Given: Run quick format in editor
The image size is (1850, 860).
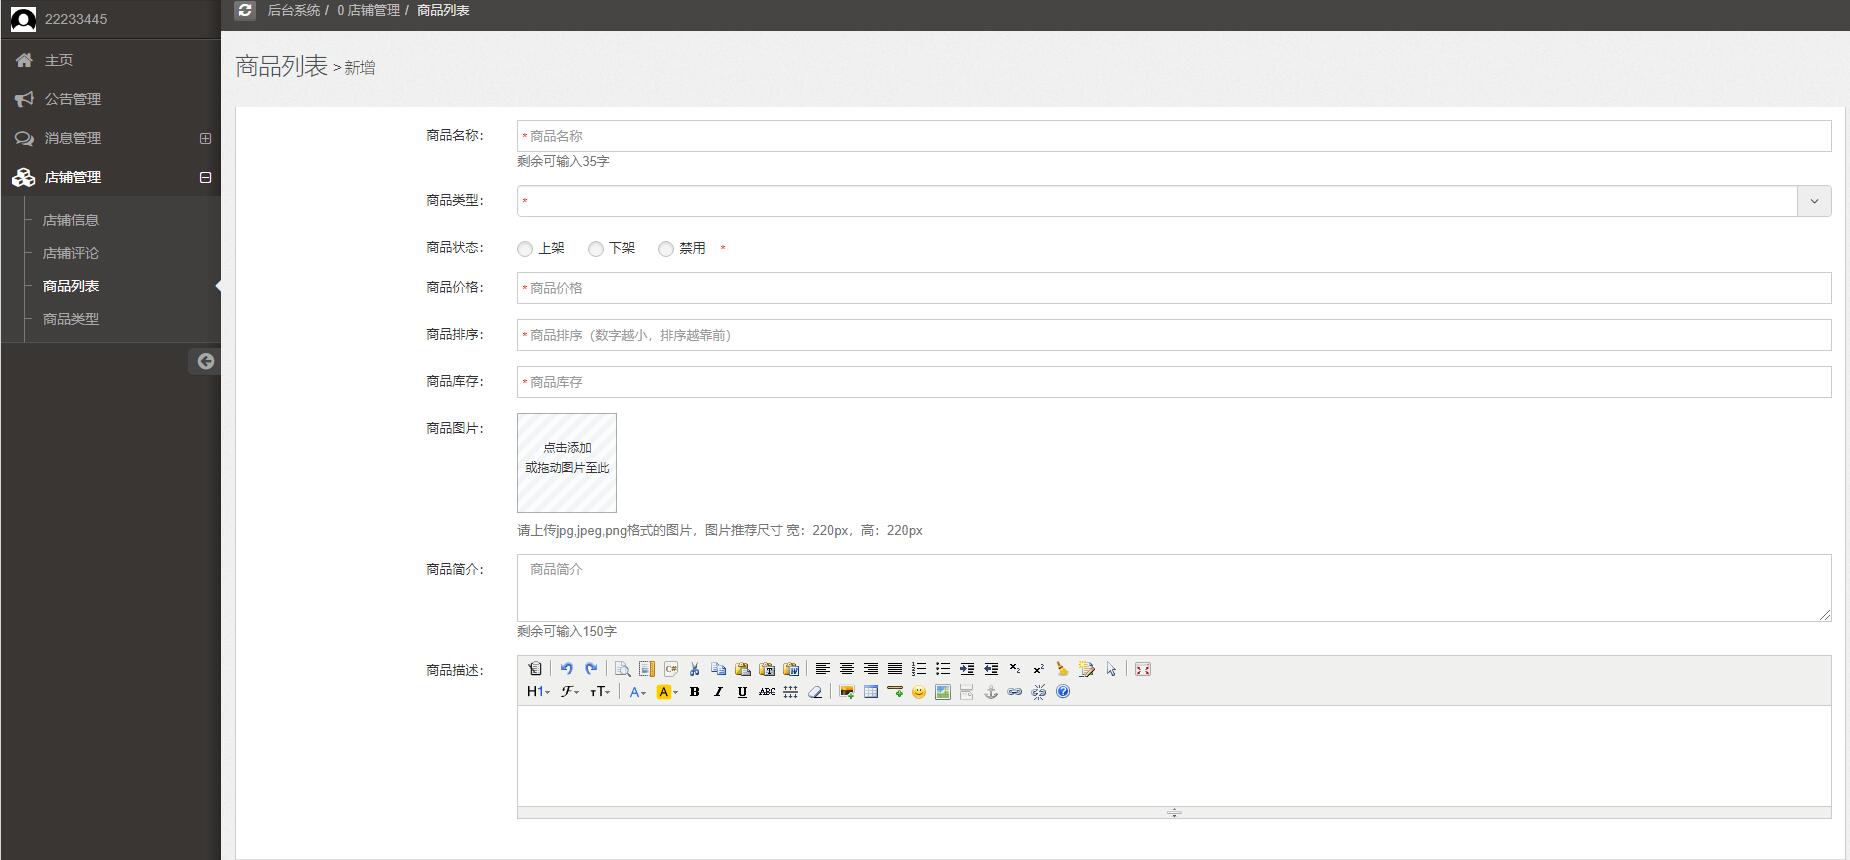Looking at the screenshot, I should click(x=1086, y=669).
